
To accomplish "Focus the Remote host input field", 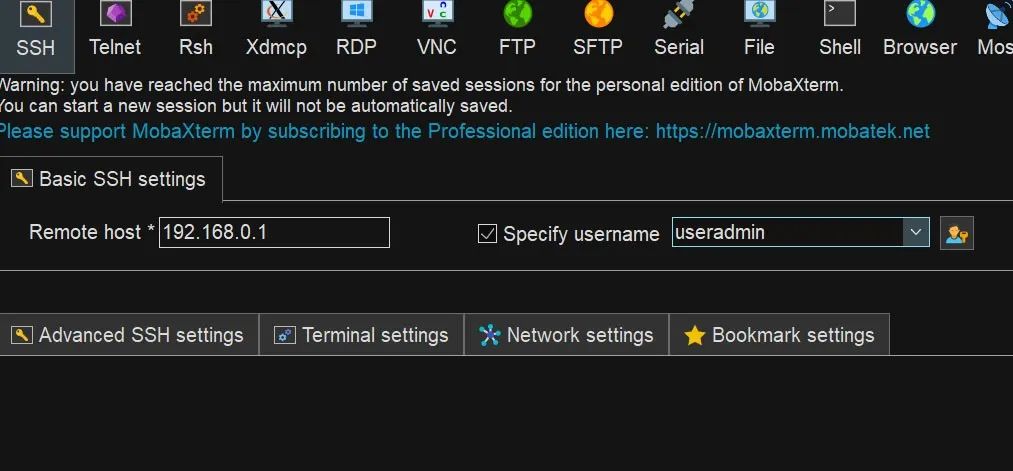I will coord(275,233).
